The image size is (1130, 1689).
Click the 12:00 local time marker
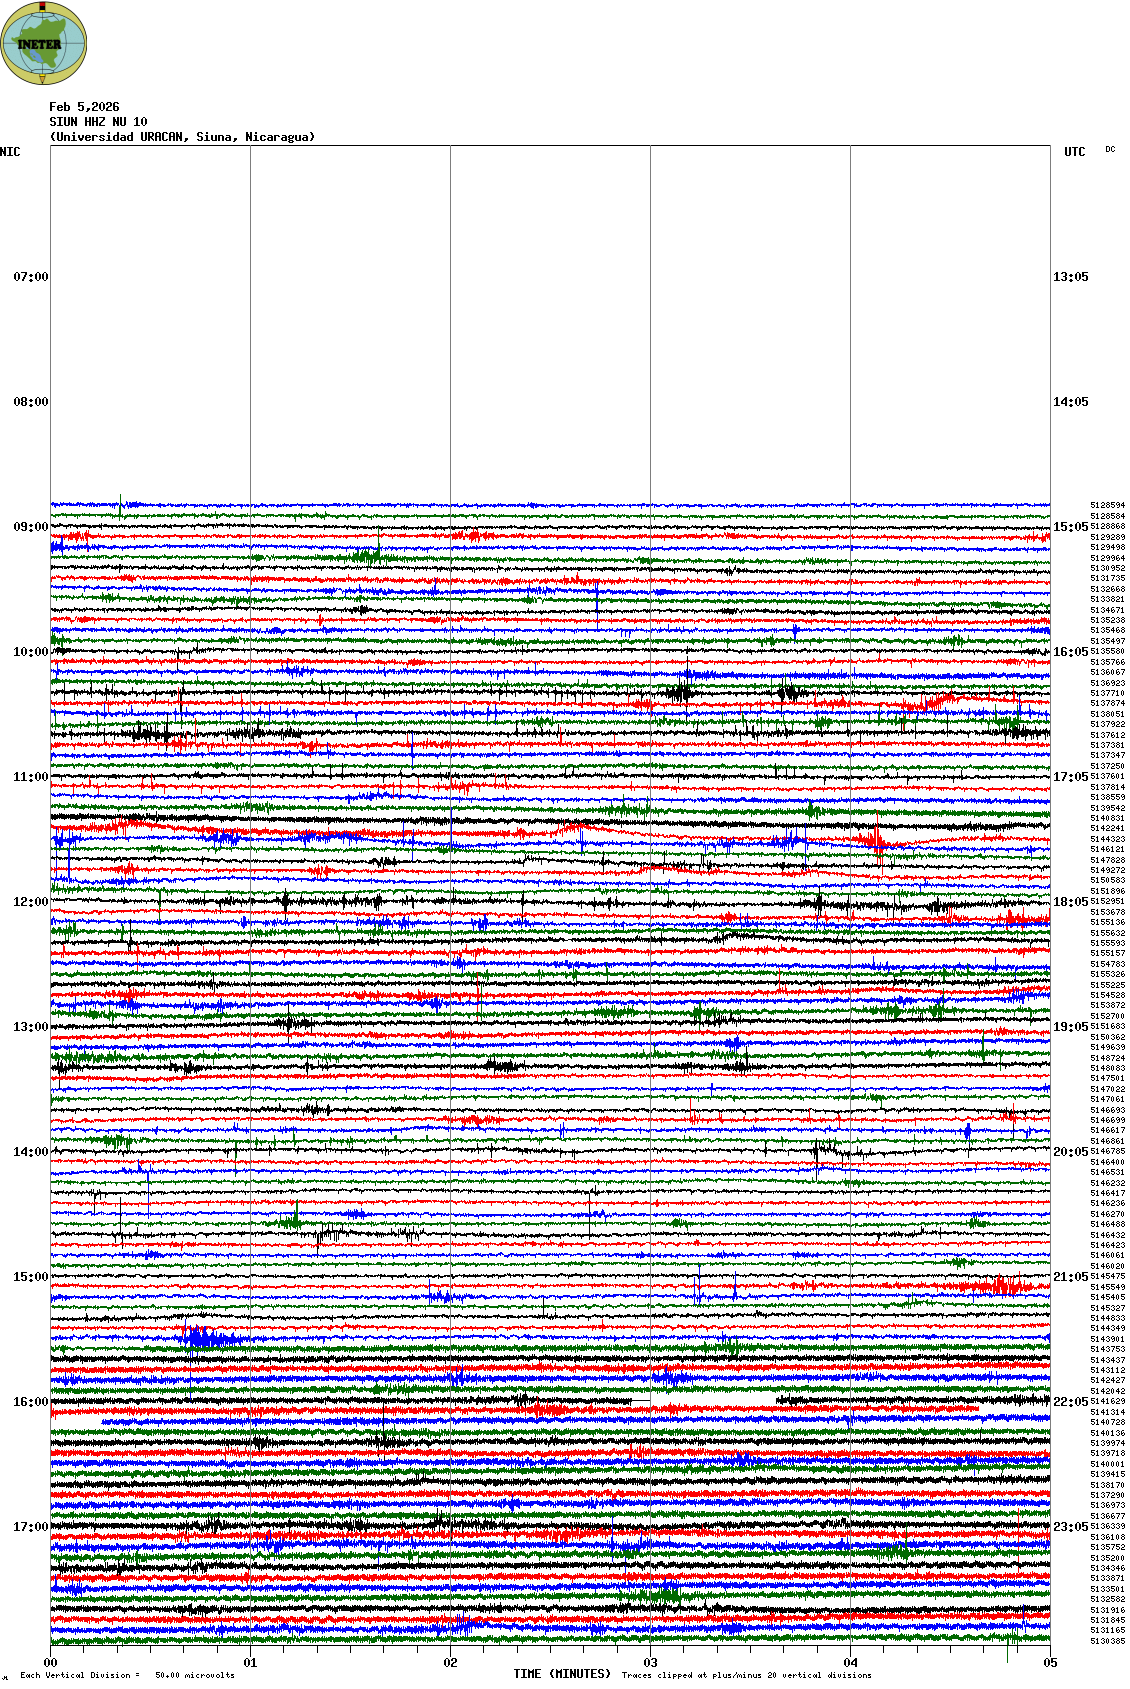click(30, 902)
